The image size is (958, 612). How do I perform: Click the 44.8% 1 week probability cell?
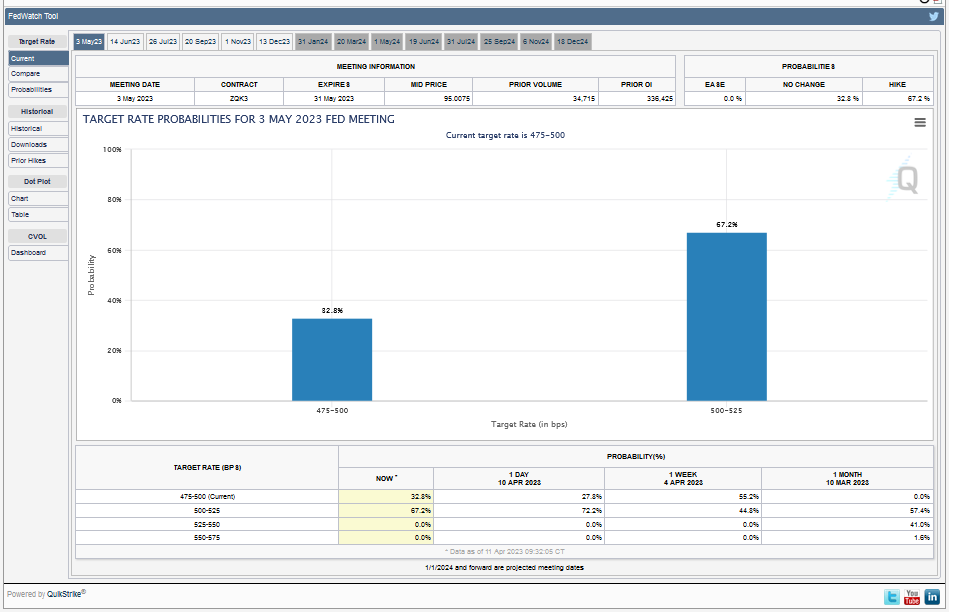pos(683,511)
